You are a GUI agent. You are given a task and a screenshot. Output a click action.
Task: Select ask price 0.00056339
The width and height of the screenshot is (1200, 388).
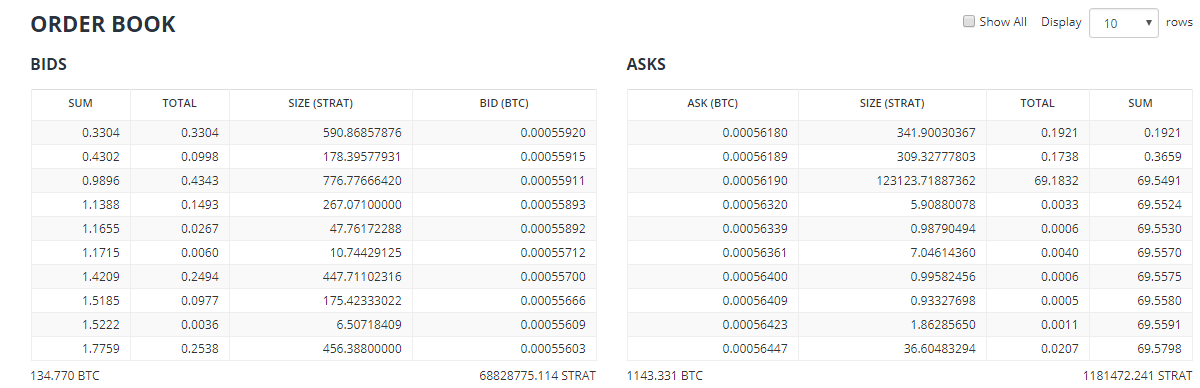[755, 229]
